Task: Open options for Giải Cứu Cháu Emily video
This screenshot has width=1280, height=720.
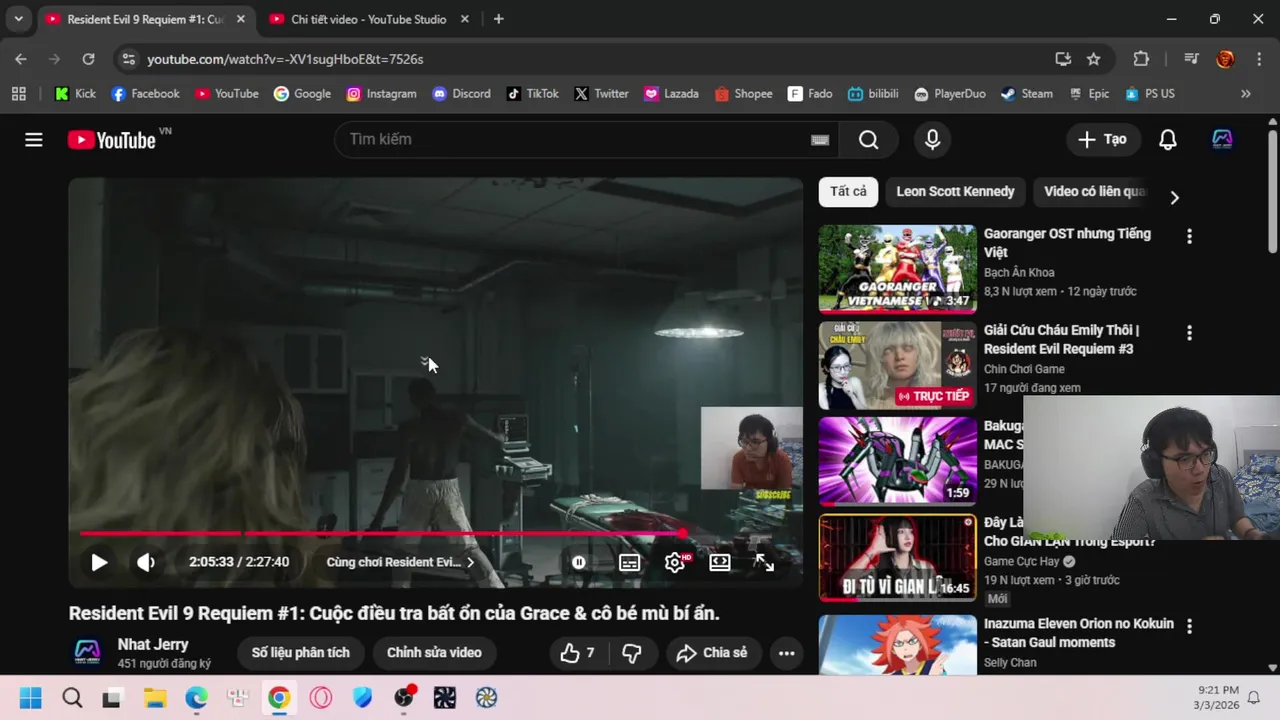Action: [1189, 333]
